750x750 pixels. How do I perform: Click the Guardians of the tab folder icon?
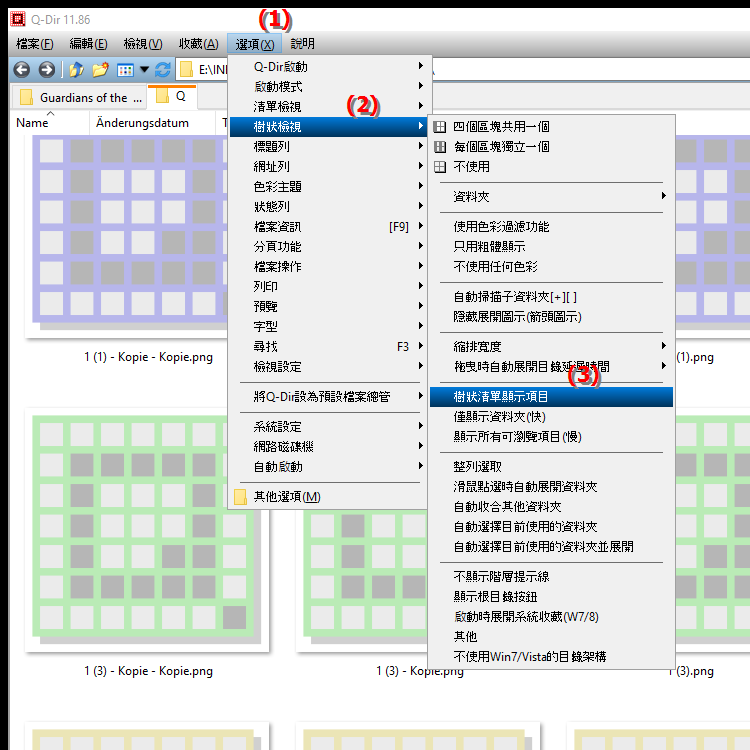pos(27,97)
